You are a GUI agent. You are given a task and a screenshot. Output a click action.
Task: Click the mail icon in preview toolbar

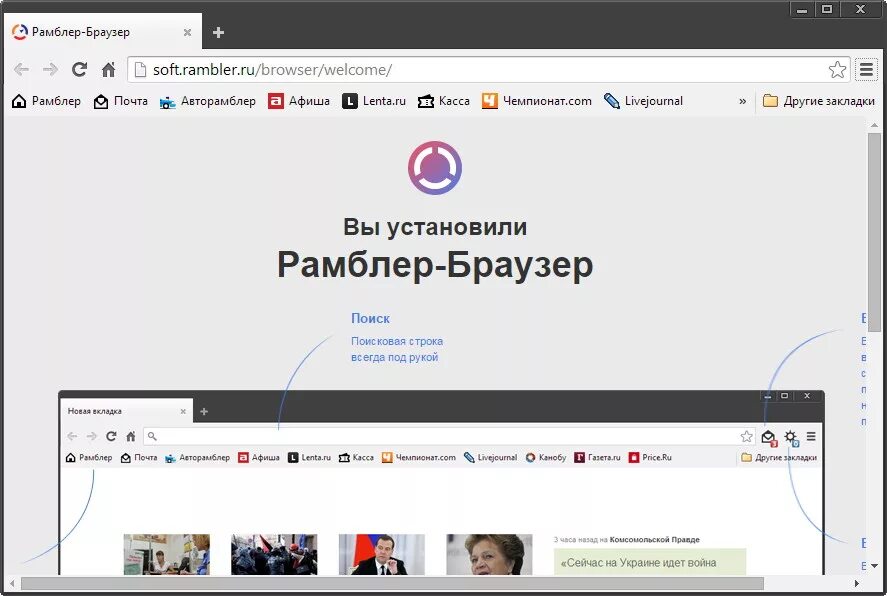coord(768,437)
